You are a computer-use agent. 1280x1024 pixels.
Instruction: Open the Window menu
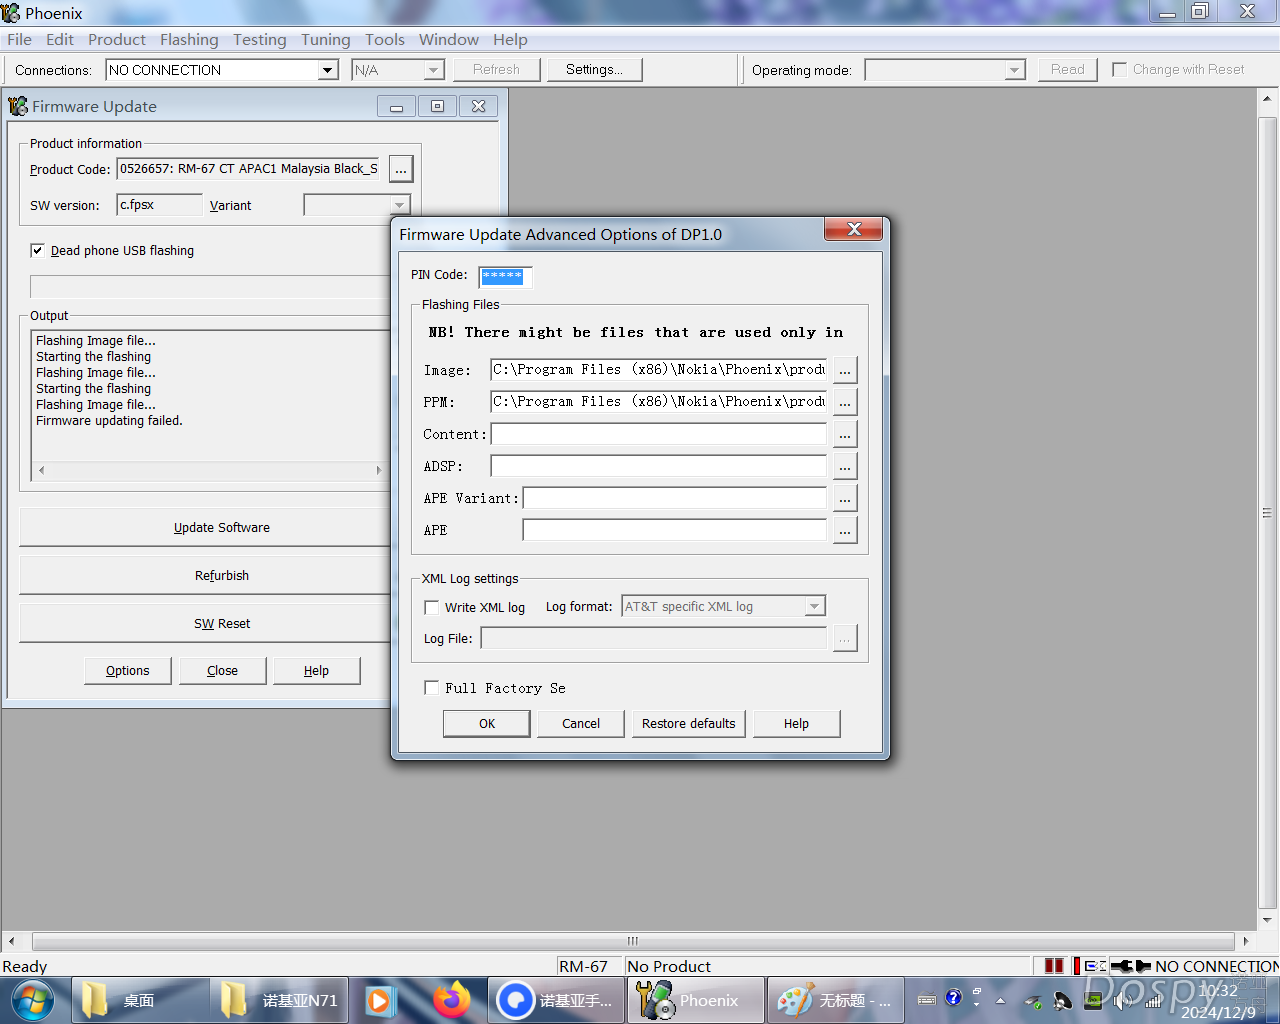click(449, 40)
